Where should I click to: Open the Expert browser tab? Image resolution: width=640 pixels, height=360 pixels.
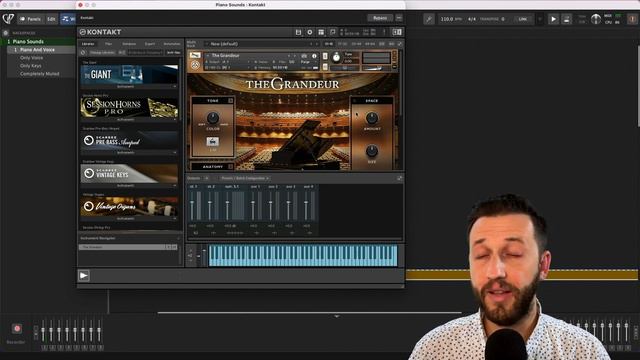[x=150, y=44]
